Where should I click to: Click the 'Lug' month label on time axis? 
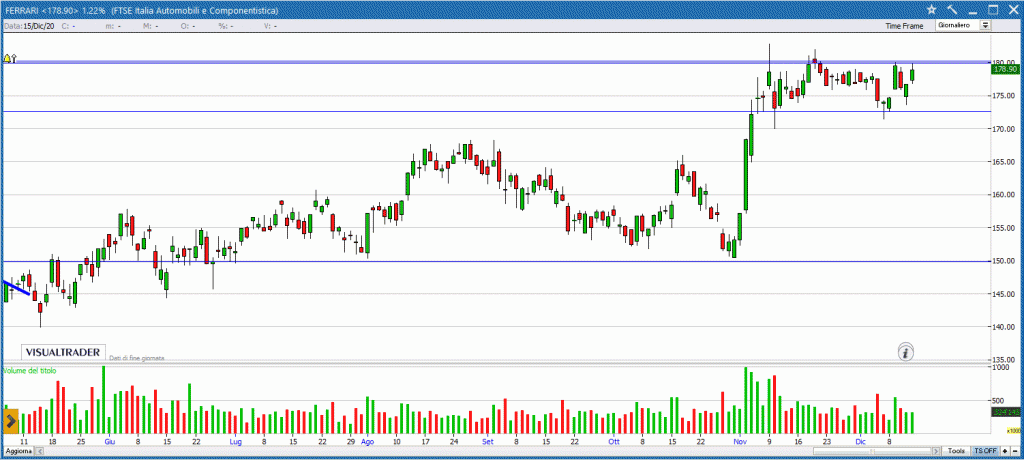click(x=236, y=442)
